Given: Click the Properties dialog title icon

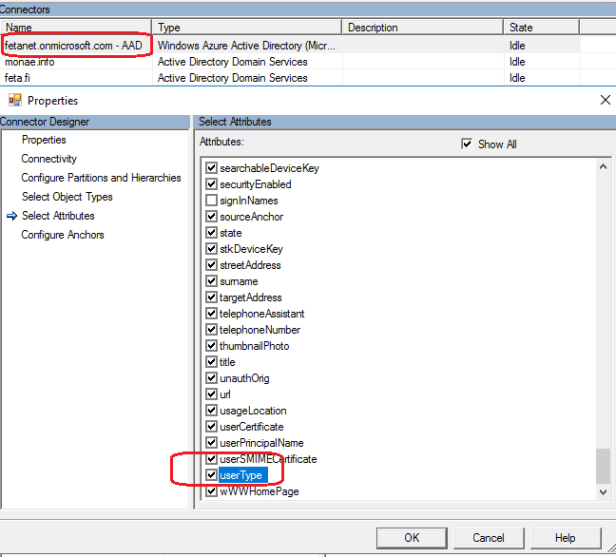Looking at the screenshot, I should click(x=15, y=100).
